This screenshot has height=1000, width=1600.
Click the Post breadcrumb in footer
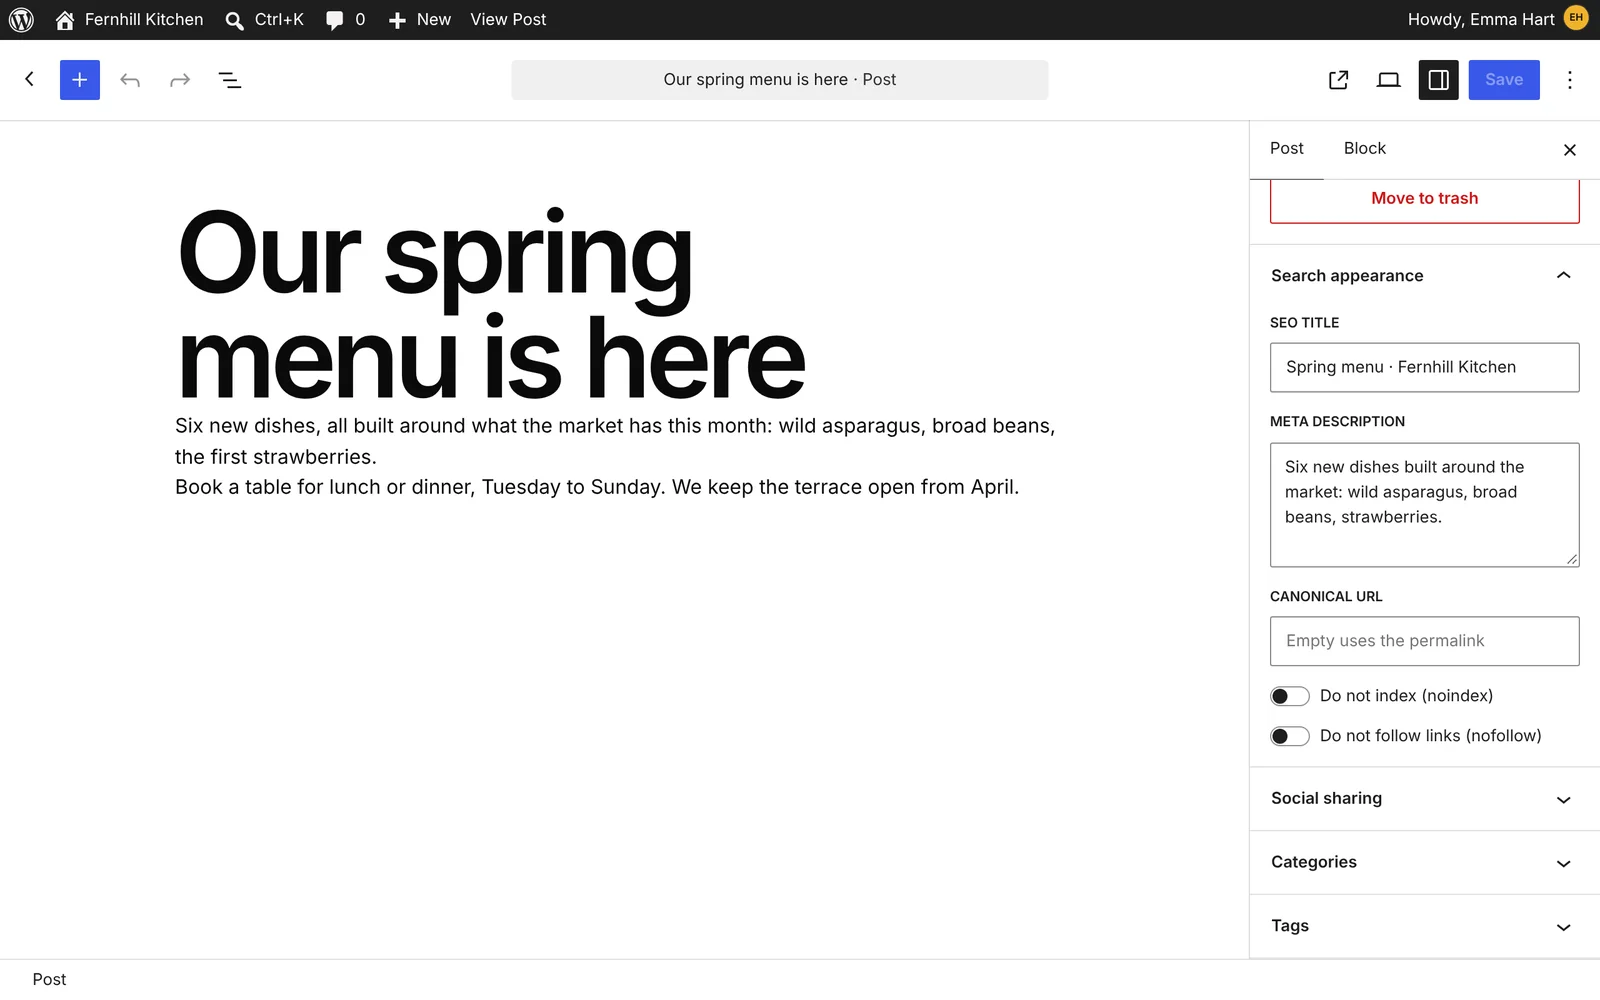[49, 980]
